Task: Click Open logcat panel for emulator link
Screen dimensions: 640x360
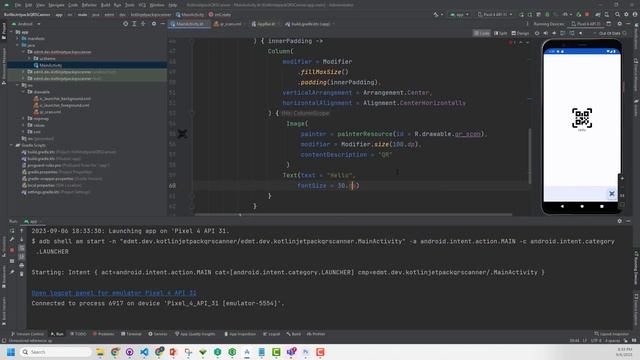Action: (114, 293)
